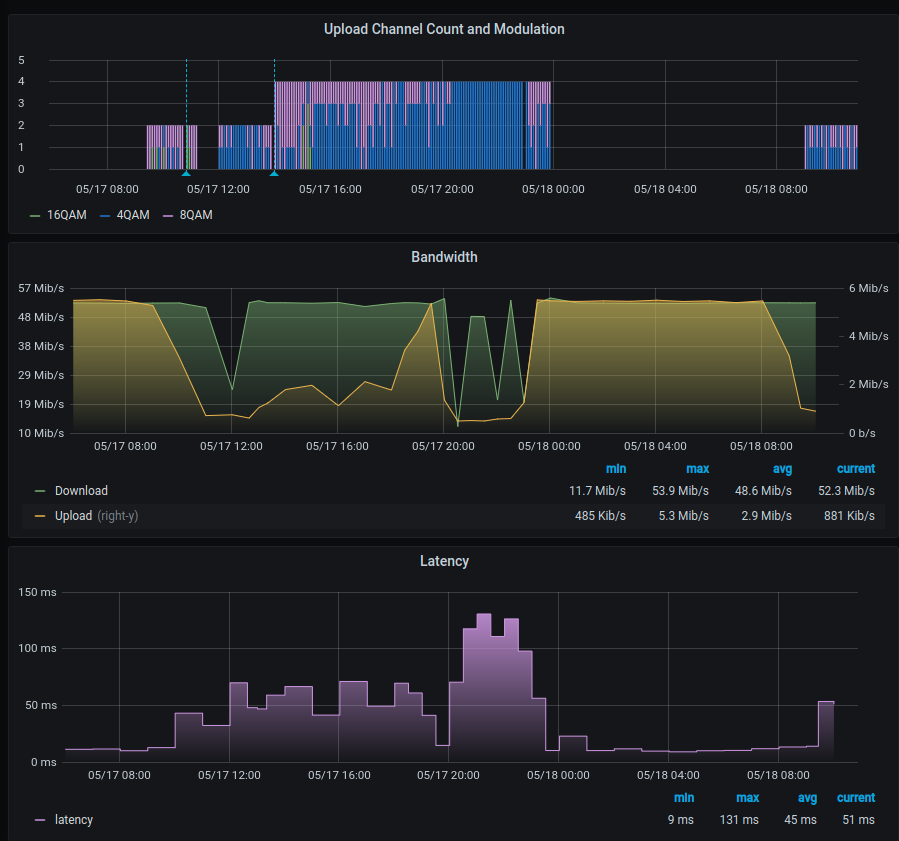Screen dimensions: 899x841
Task: Click the green 16QAM legend color icon
Action: (37, 215)
